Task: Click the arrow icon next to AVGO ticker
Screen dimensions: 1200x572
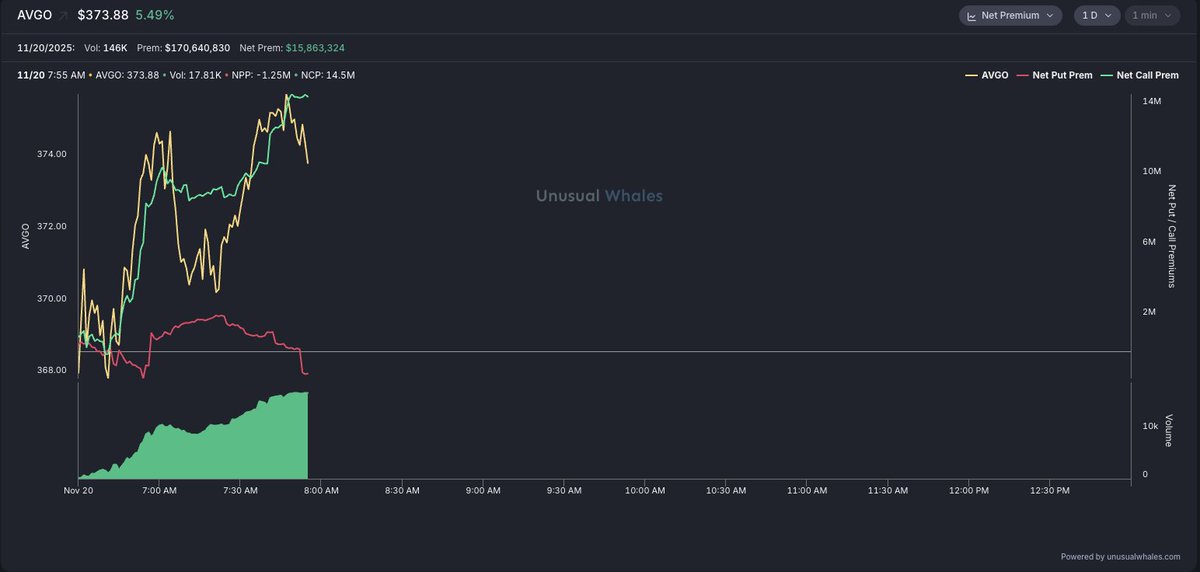Action: [x=64, y=16]
